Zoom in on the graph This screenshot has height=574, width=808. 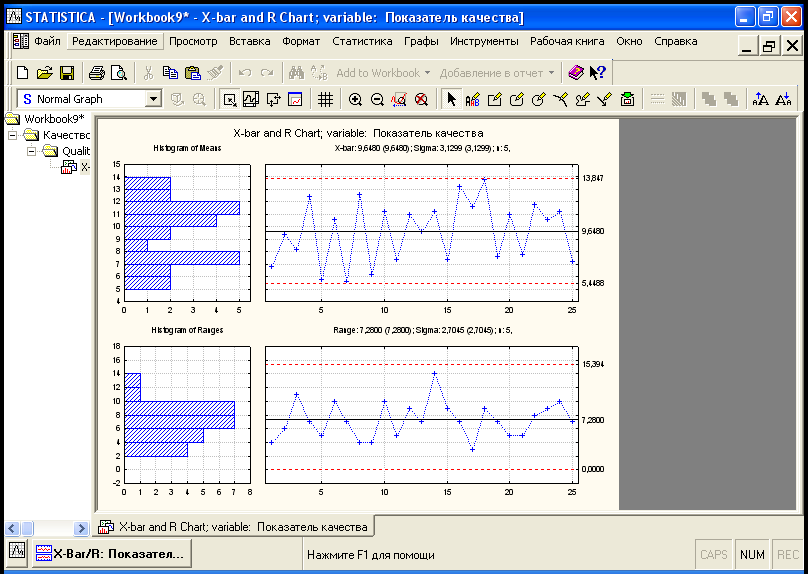tap(355, 99)
